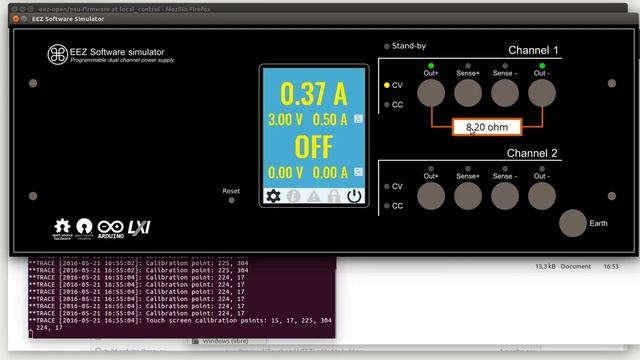
Task: Click the Earth terminal
Action: pos(573,223)
